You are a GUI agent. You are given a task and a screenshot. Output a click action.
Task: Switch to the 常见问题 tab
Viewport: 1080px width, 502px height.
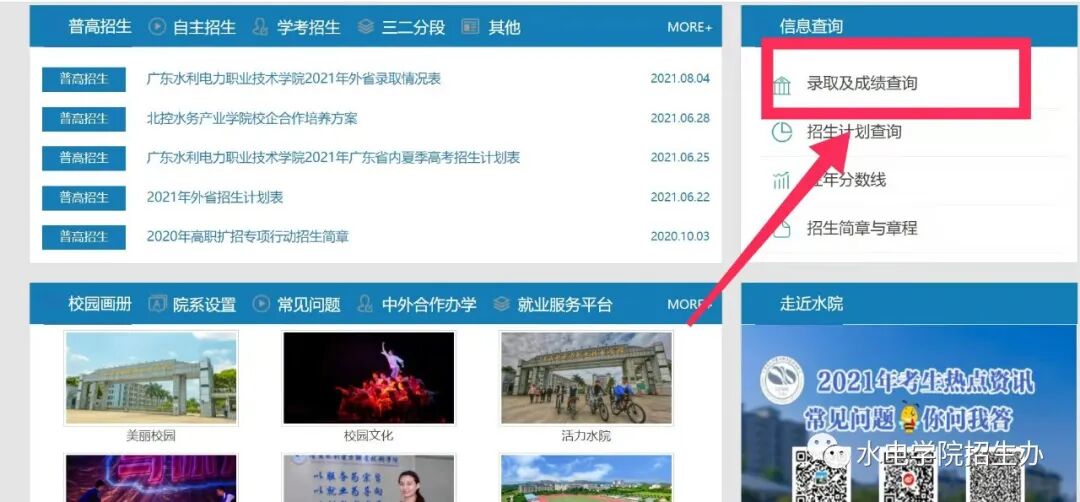tap(309, 304)
